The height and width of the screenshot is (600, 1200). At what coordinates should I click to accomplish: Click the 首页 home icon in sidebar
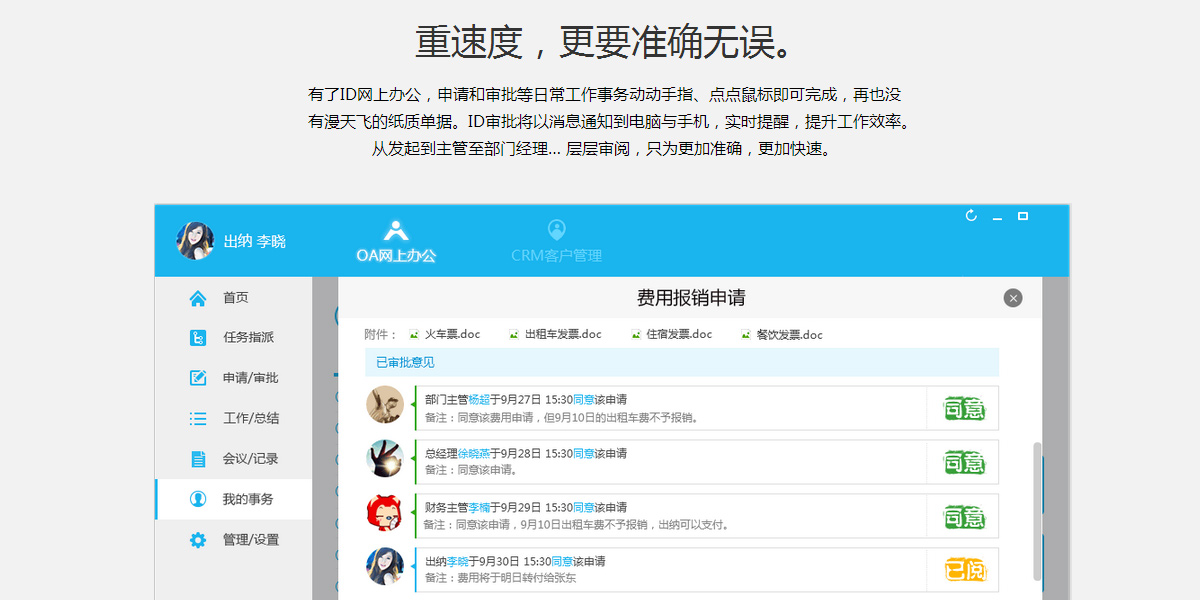[x=198, y=298]
